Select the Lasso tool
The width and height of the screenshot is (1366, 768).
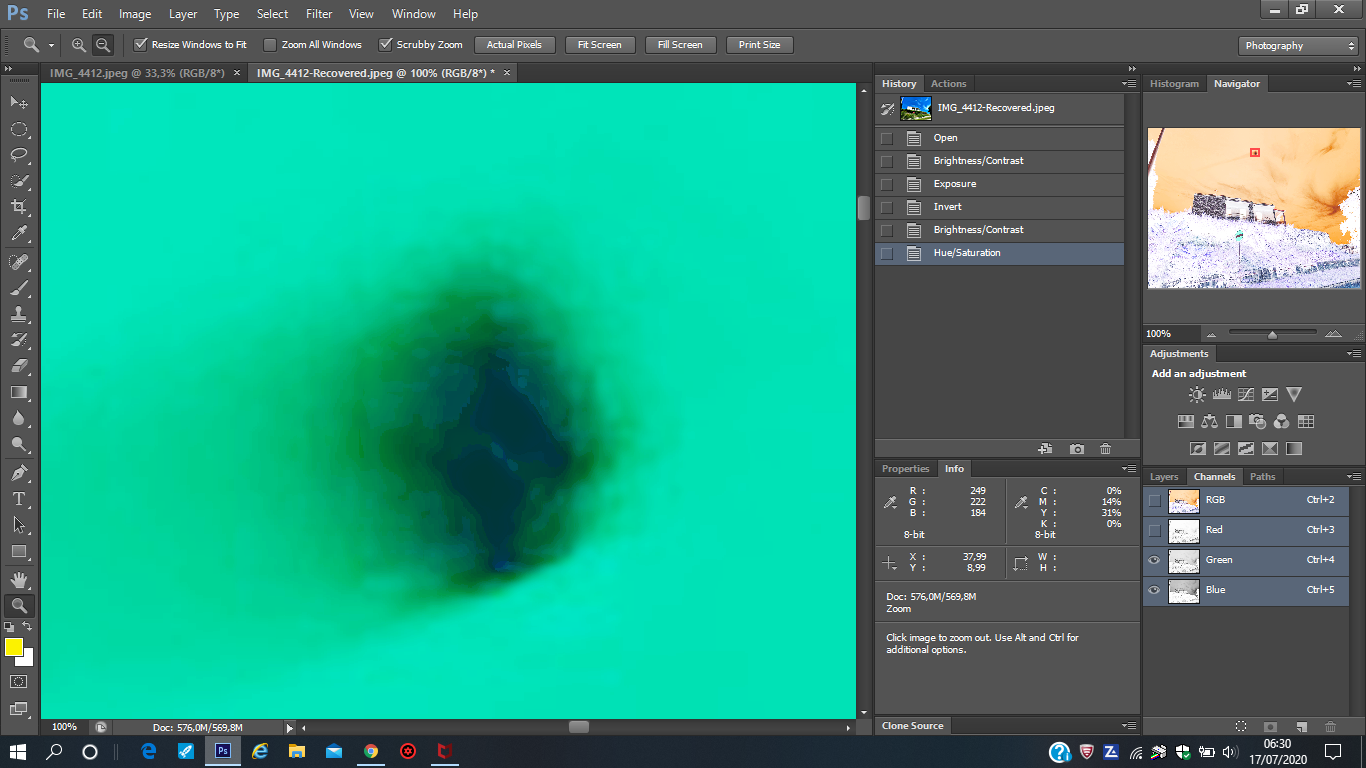(19, 155)
